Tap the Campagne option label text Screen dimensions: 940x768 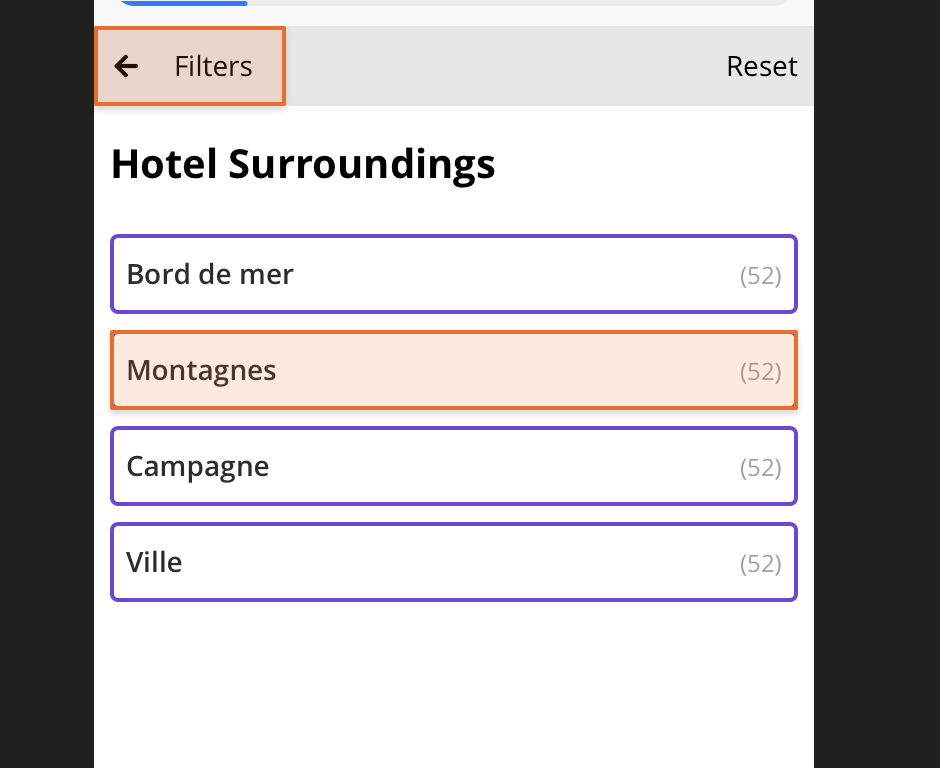(x=198, y=466)
